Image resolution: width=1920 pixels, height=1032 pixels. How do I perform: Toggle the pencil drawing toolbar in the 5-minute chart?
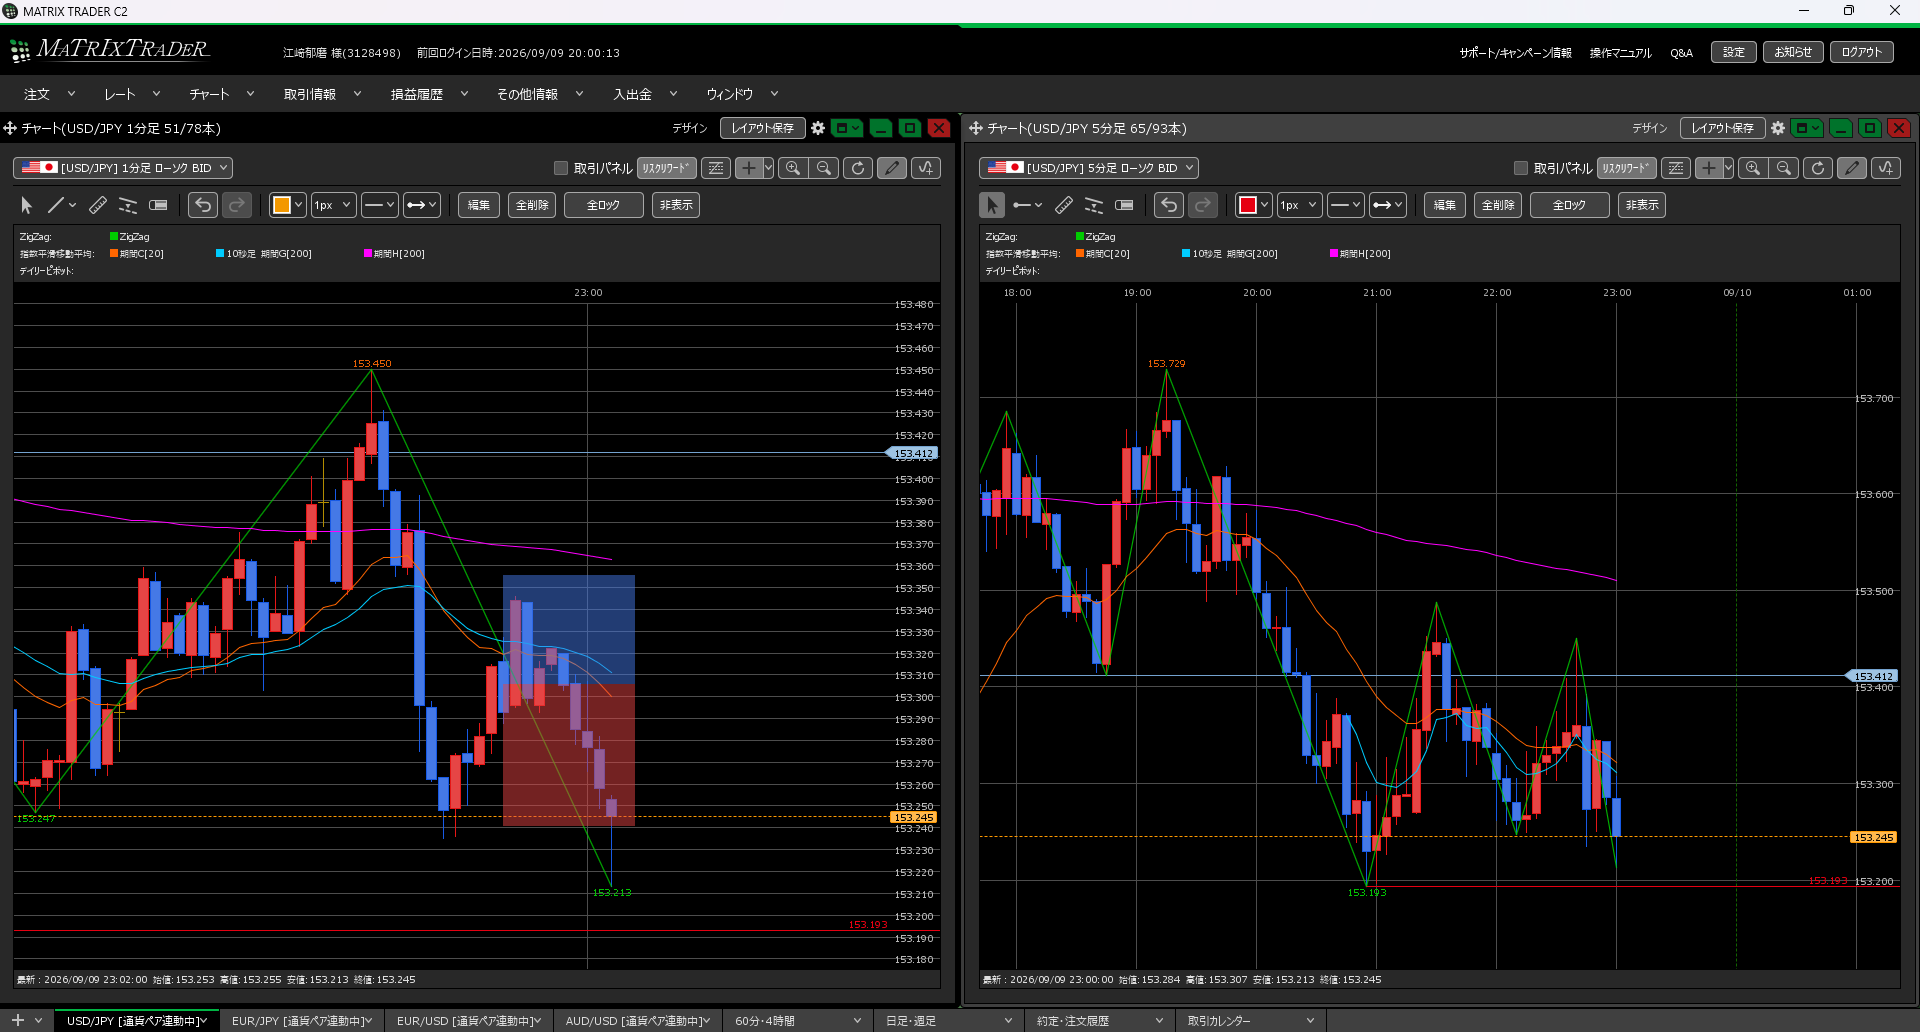tap(1852, 168)
